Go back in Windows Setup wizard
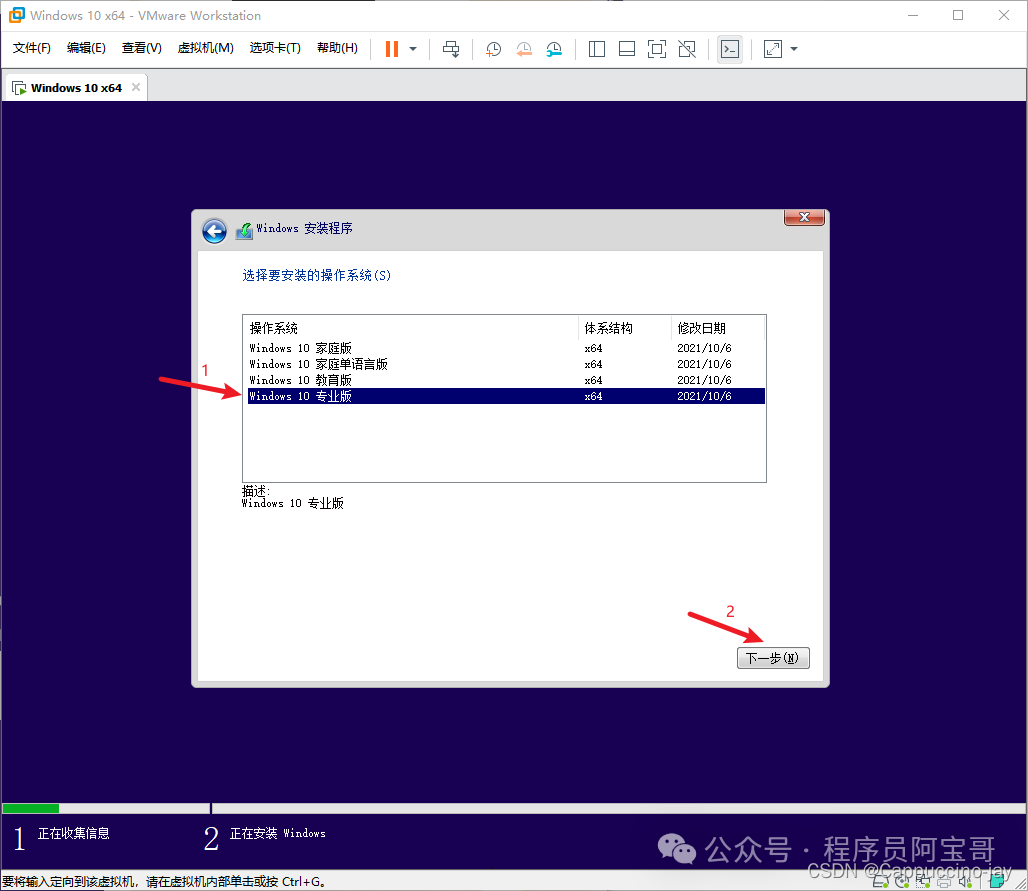Screen dimensions: 1028x891 click(x=214, y=231)
